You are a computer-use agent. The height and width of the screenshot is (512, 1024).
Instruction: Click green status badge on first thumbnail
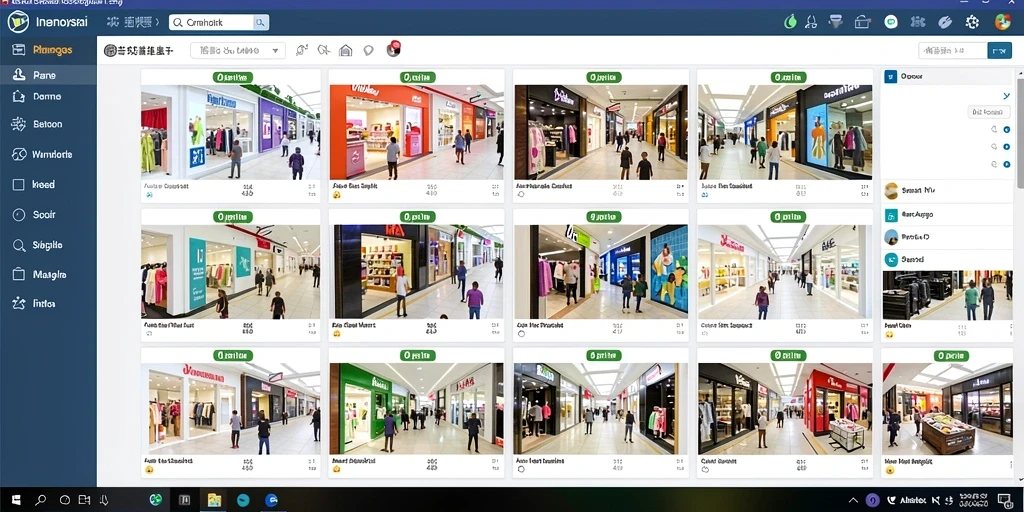(x=232, y=77)
